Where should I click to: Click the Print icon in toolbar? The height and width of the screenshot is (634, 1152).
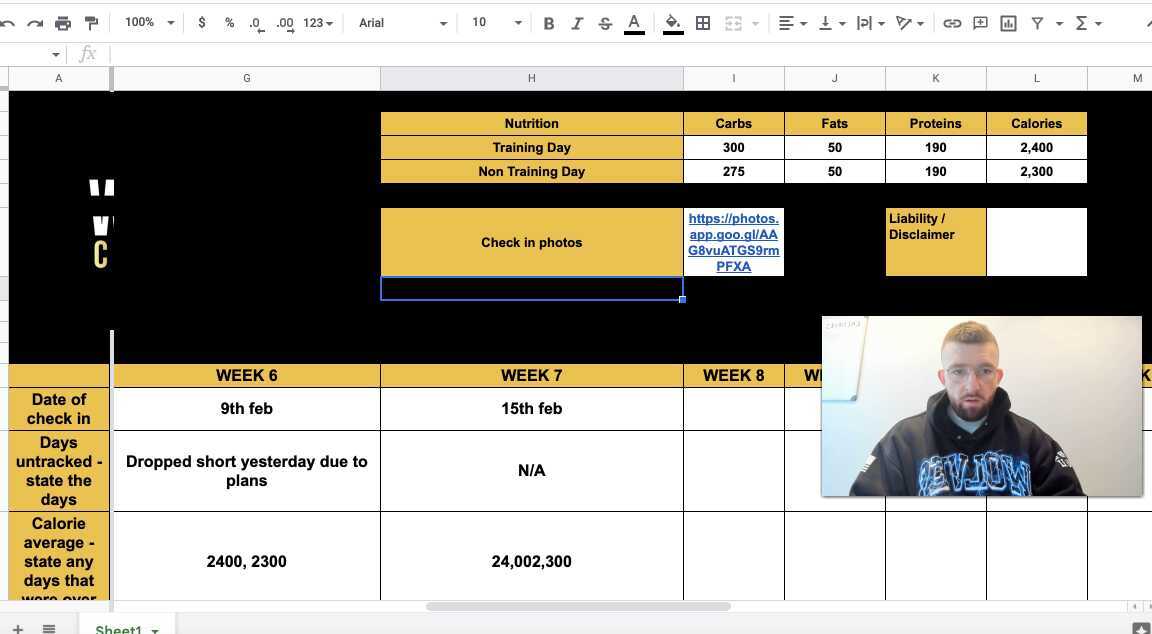(63, 23)
